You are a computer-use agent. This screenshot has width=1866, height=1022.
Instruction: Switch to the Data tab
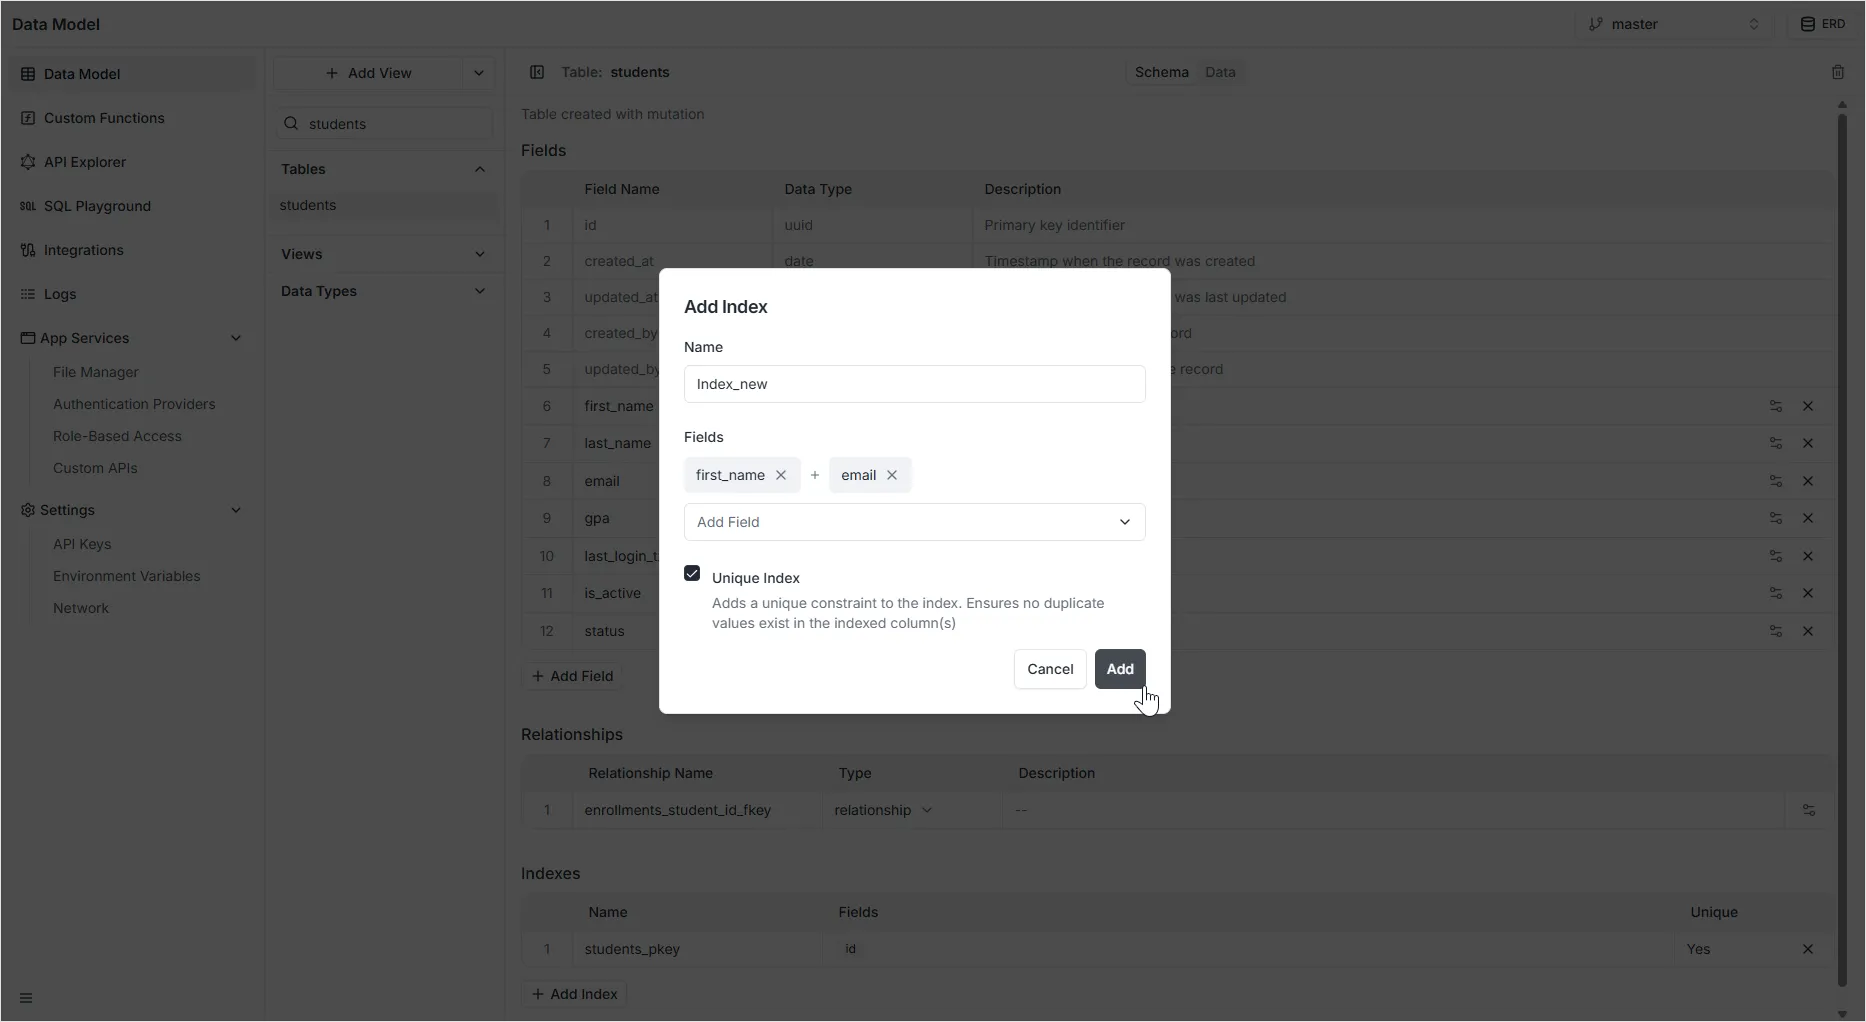[1219, 72]
